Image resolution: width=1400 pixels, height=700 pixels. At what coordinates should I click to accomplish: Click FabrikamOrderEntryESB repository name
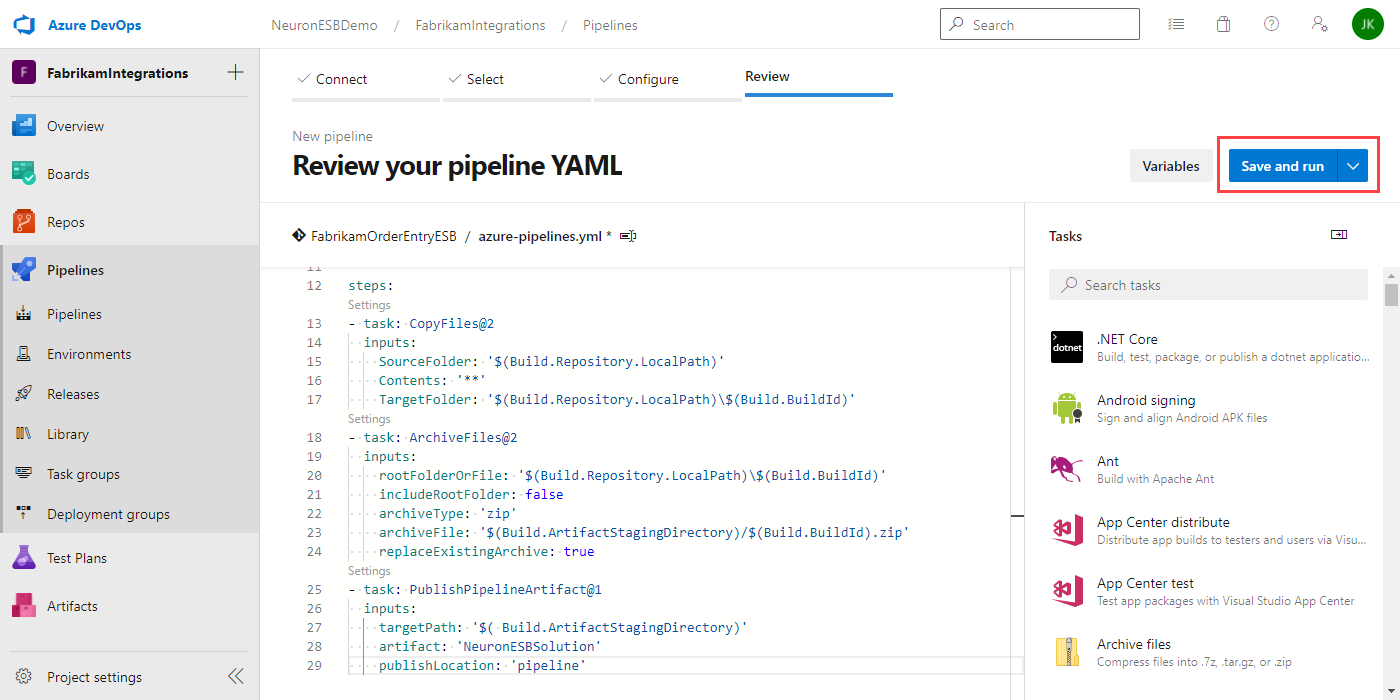[384, 236]
